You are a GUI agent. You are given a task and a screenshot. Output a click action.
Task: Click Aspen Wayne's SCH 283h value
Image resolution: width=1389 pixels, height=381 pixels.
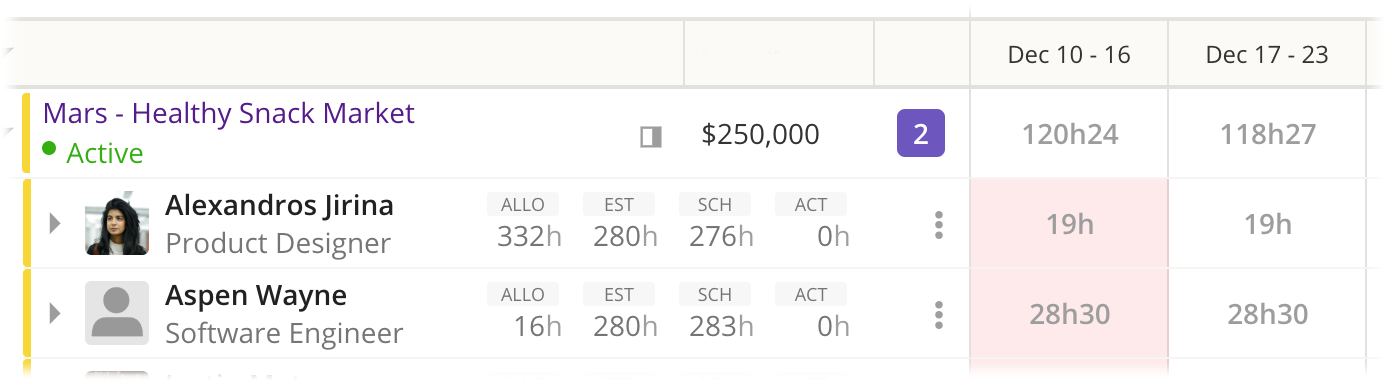[721, 327]
